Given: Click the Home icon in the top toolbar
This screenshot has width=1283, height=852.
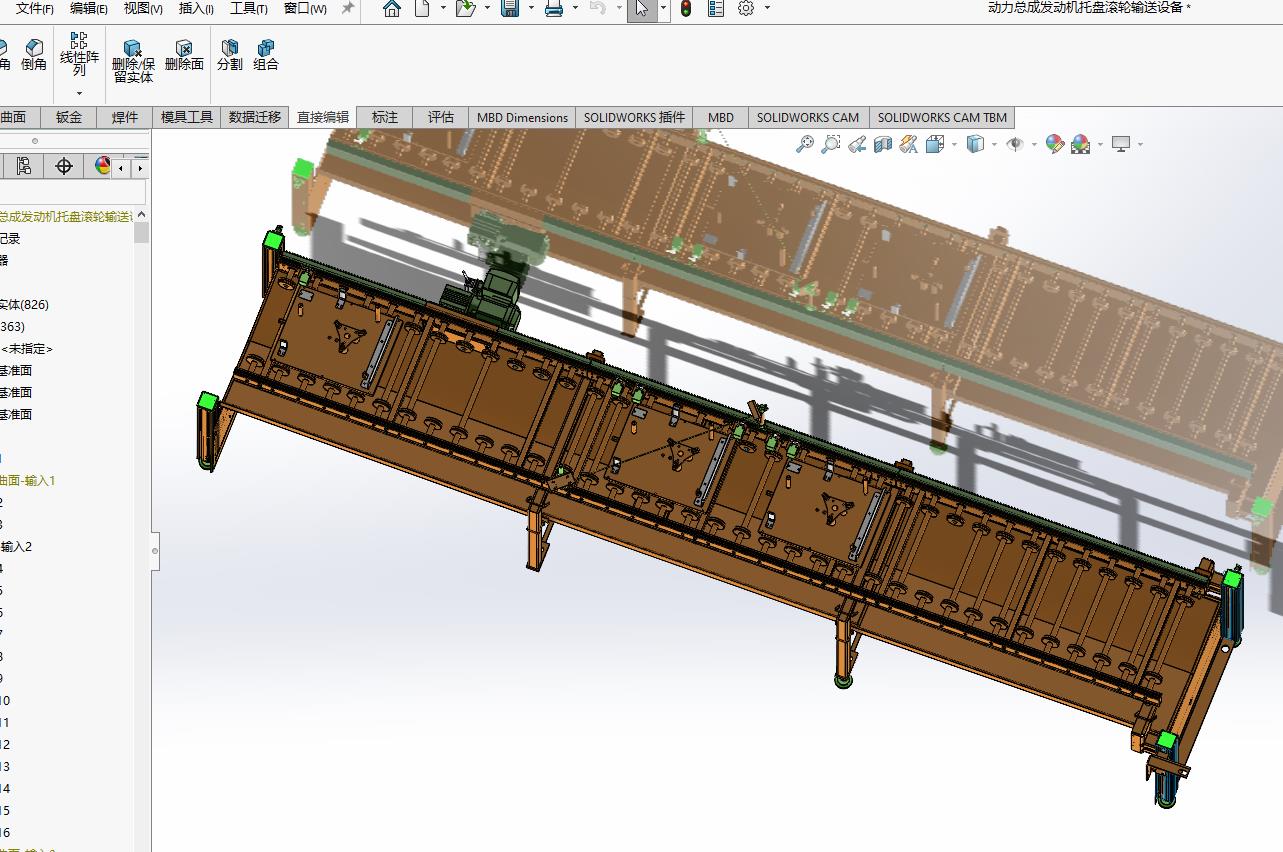Looking at the screenshot, I should point(392,9).
